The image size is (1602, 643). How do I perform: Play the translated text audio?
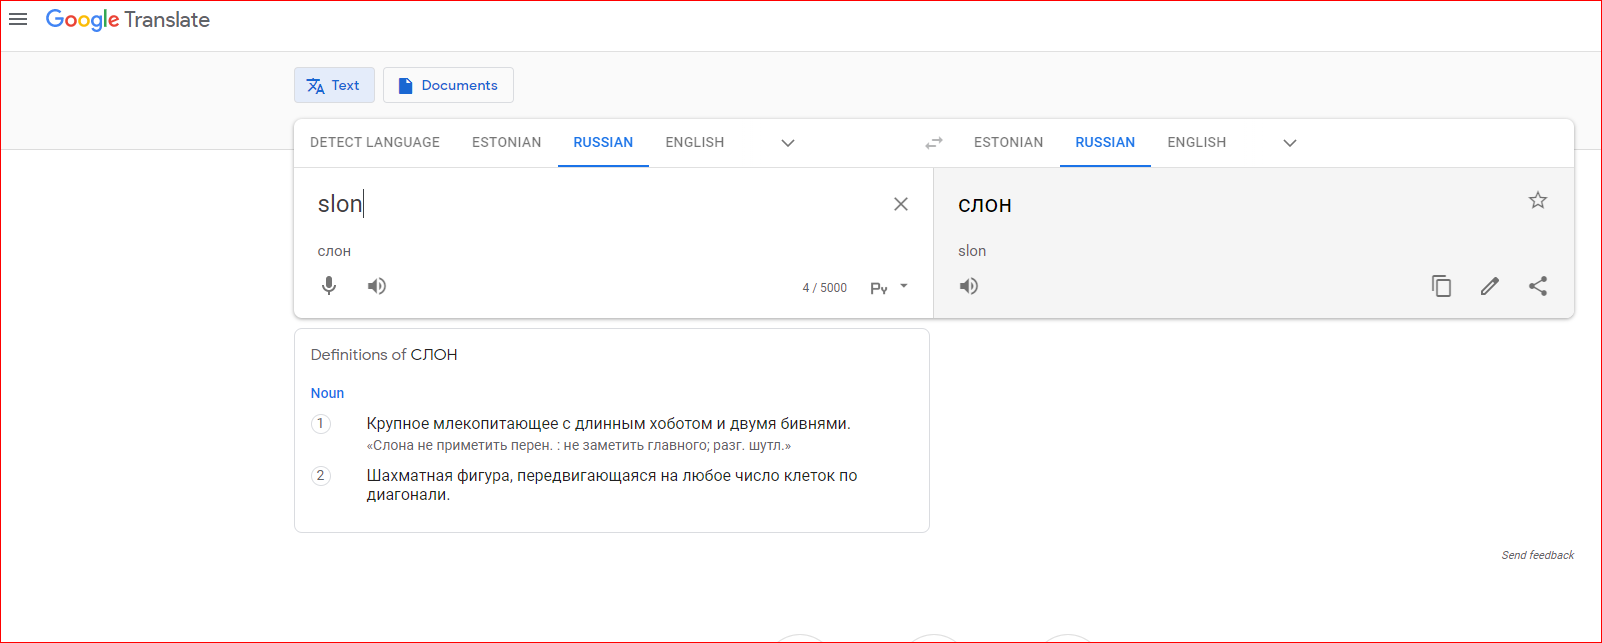point(969,286)
